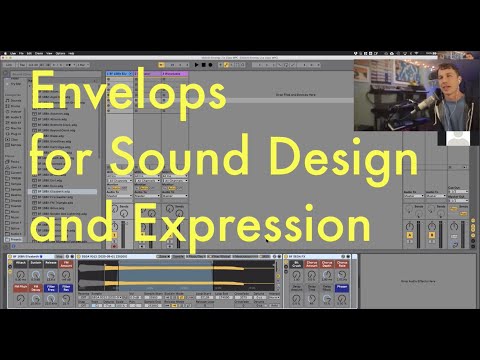This screenshot has height=360, width=480.
Task: Select Plug-ins category in browser
Action: [x=14, y=134]
